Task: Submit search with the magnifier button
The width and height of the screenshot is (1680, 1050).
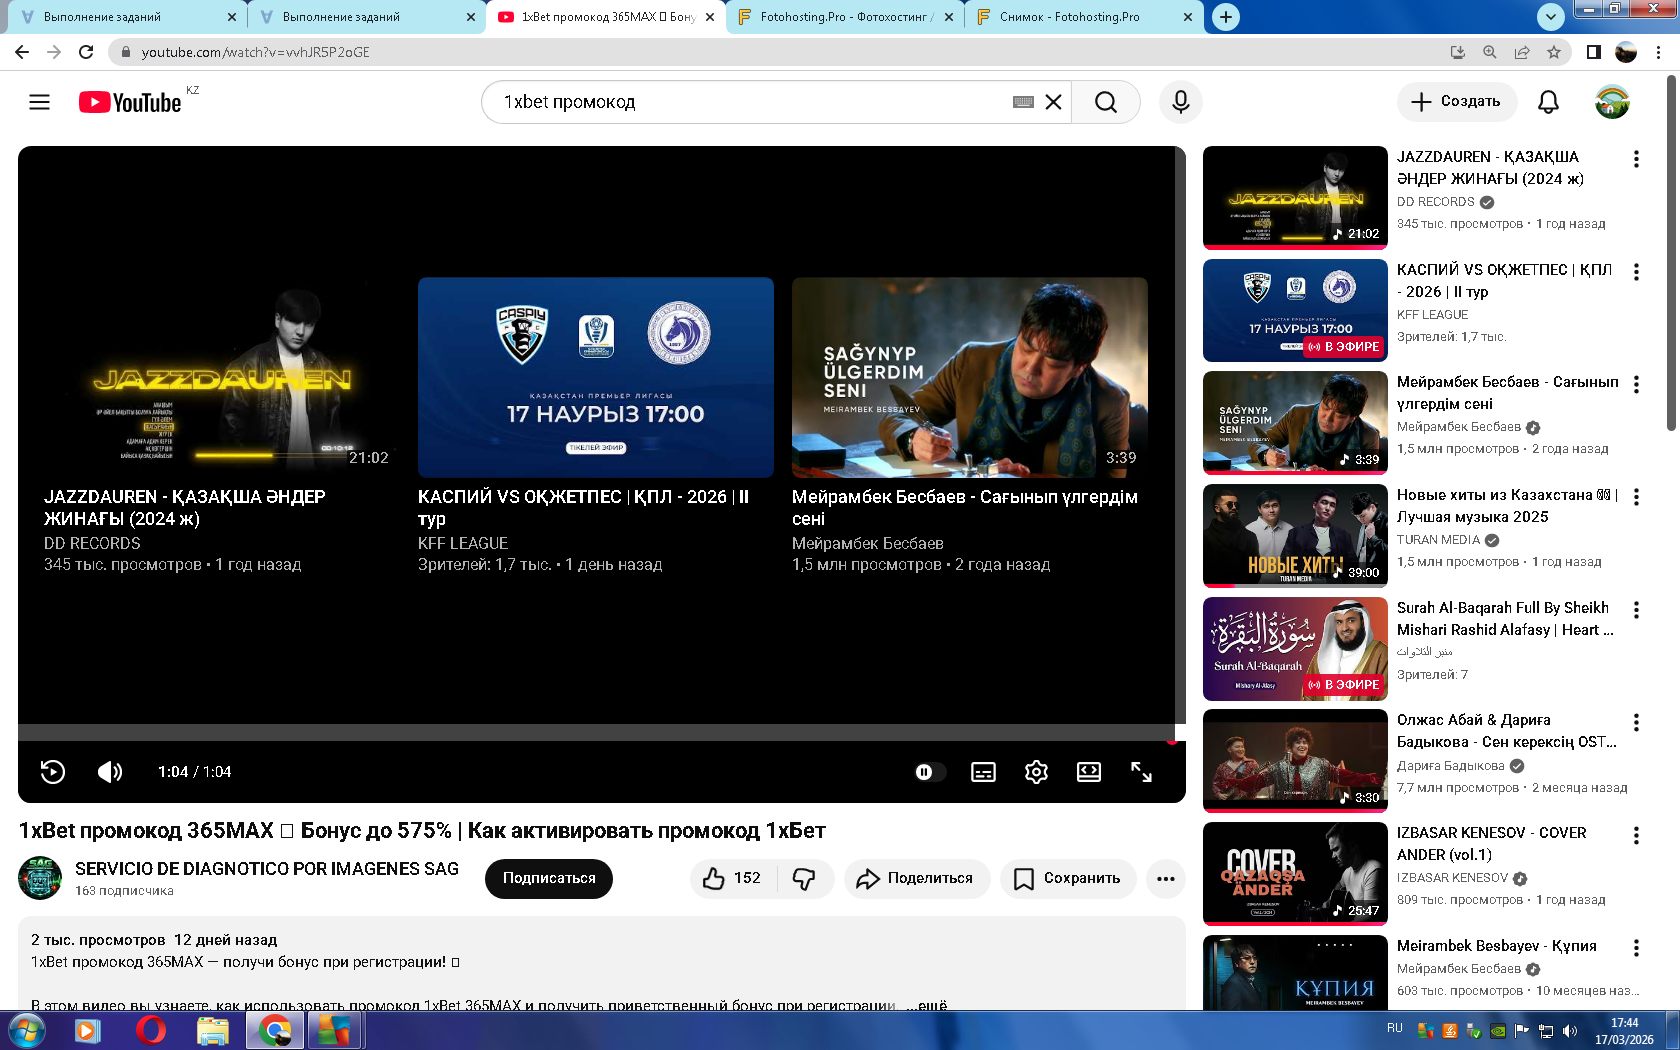Action: 1106,102
